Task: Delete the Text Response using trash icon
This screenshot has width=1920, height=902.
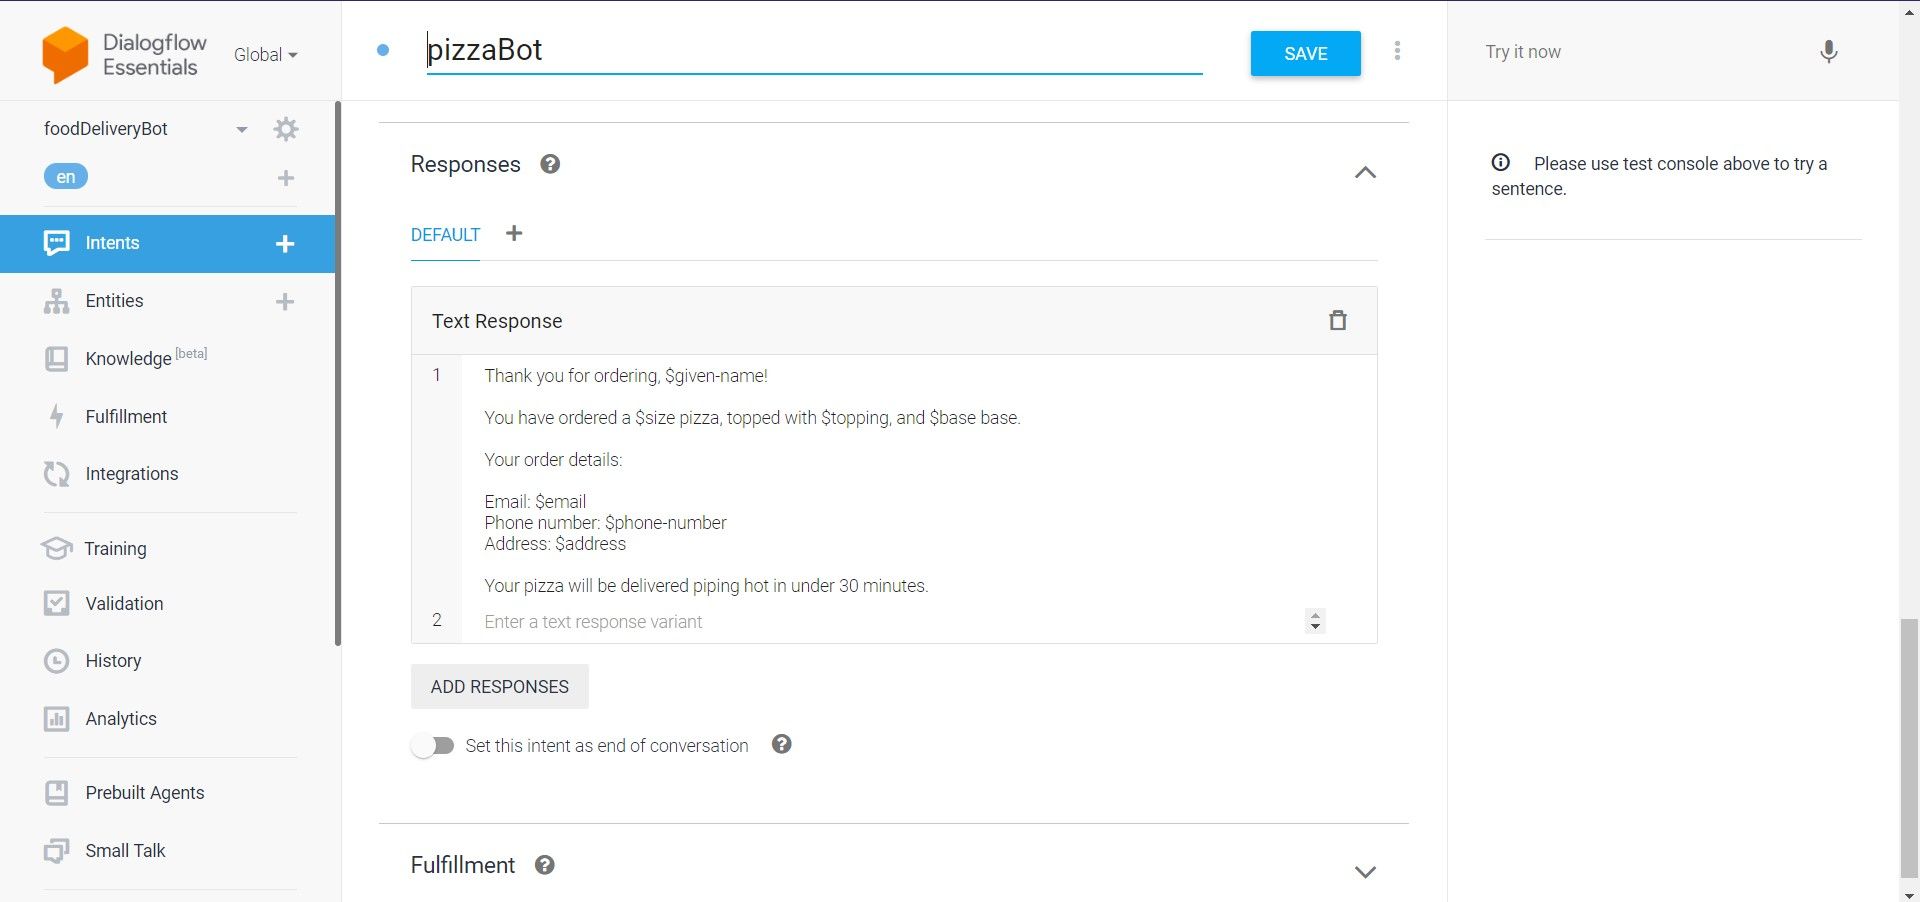Action: pyautogui.click(x=1337, y=321)
